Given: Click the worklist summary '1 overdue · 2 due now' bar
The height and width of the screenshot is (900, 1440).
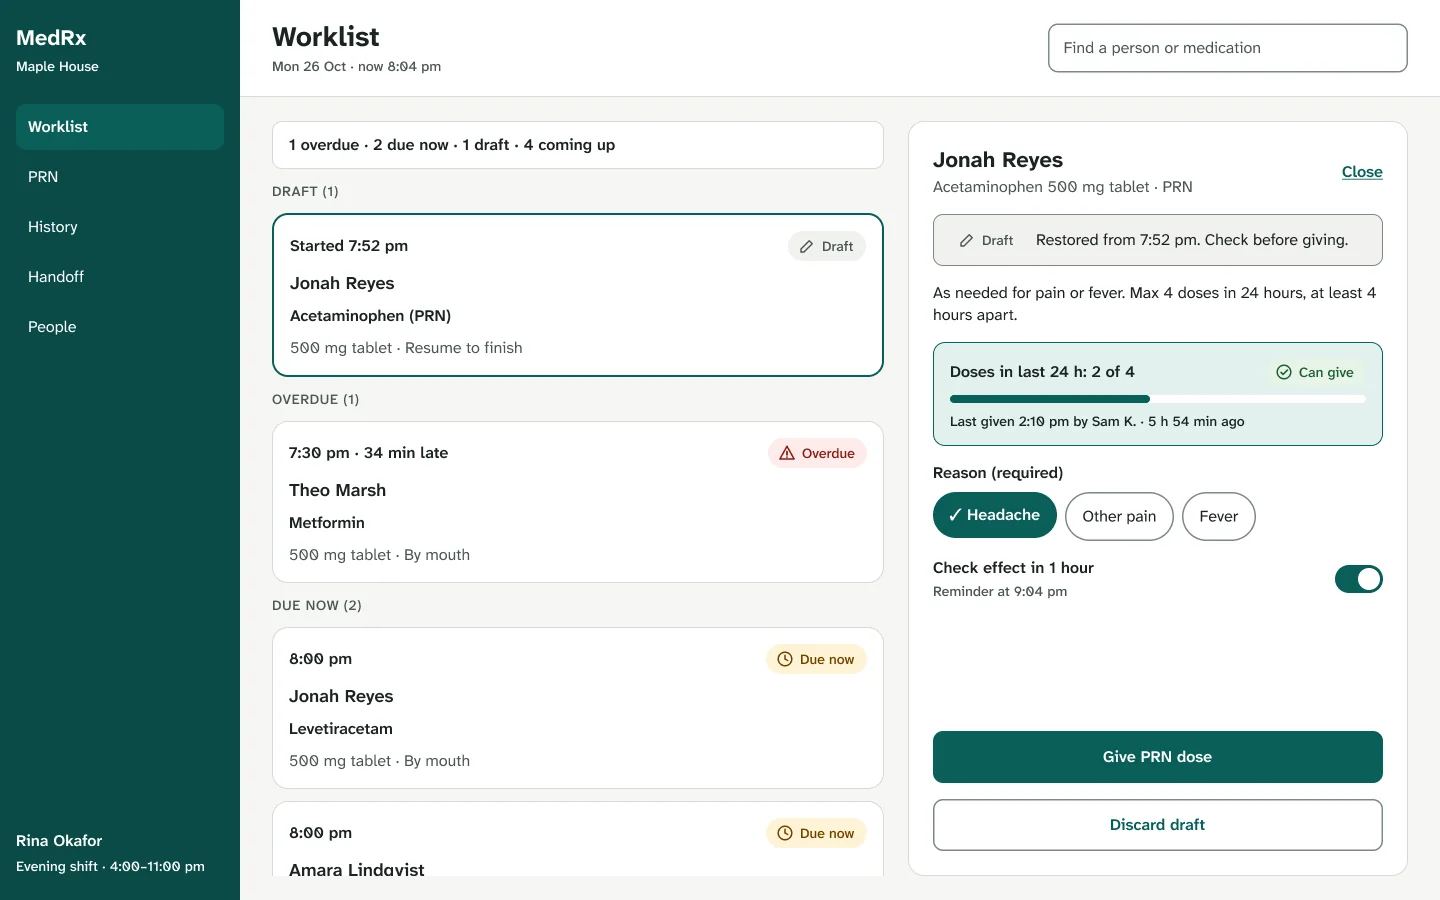Looking at the screenshot, I should pos(578,145).
